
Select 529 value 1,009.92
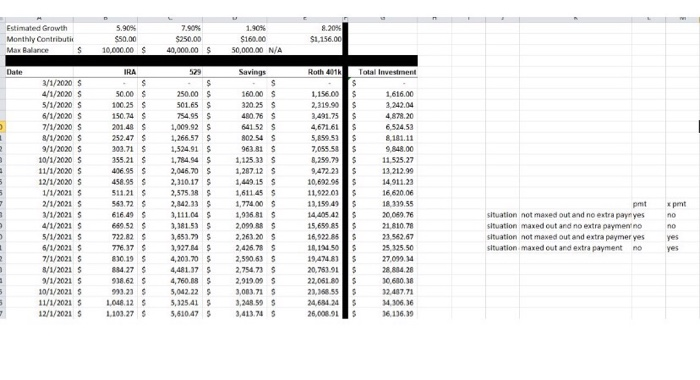coord(170,127)
